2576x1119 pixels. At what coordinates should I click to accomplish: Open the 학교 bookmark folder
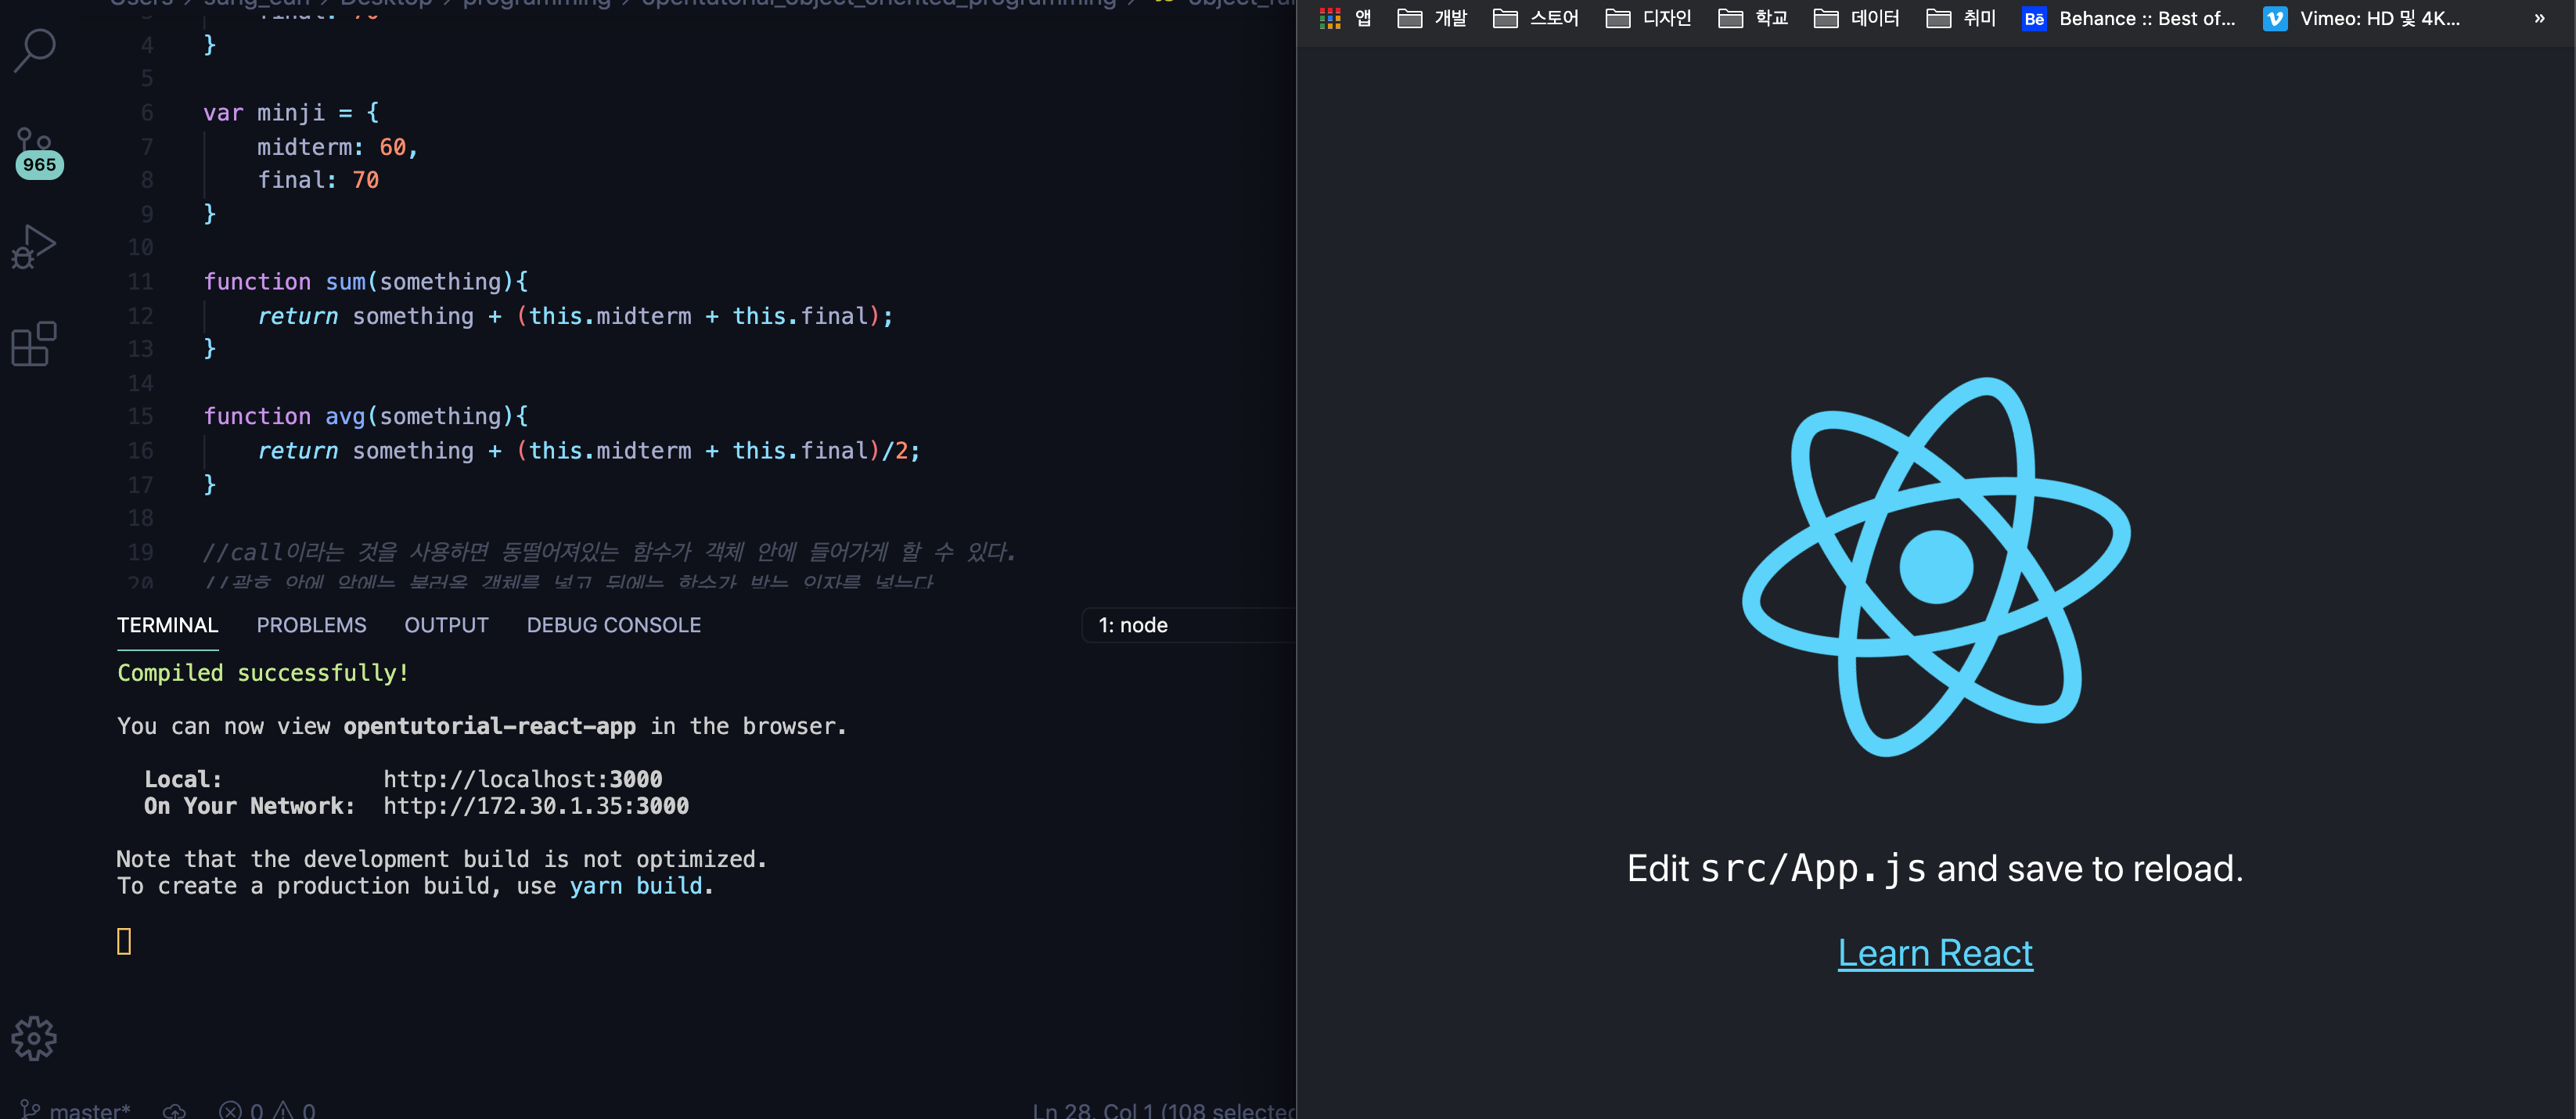(x=1753, y=18)
